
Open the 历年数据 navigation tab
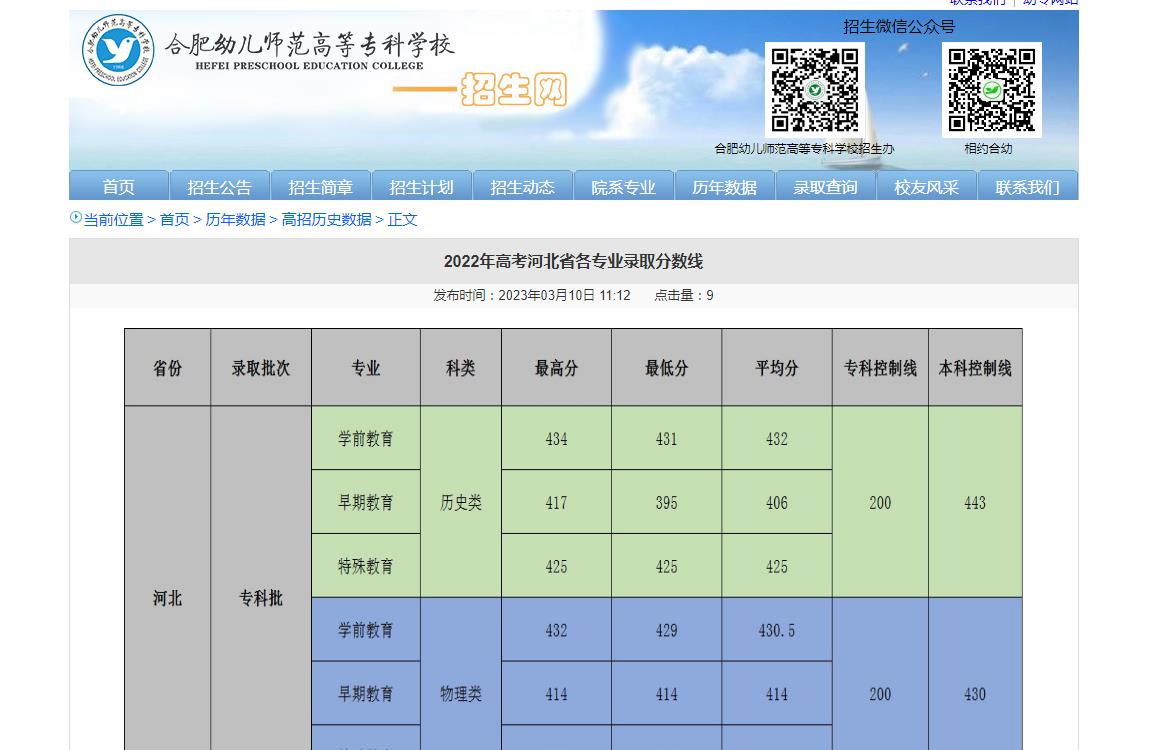[725, 186]
